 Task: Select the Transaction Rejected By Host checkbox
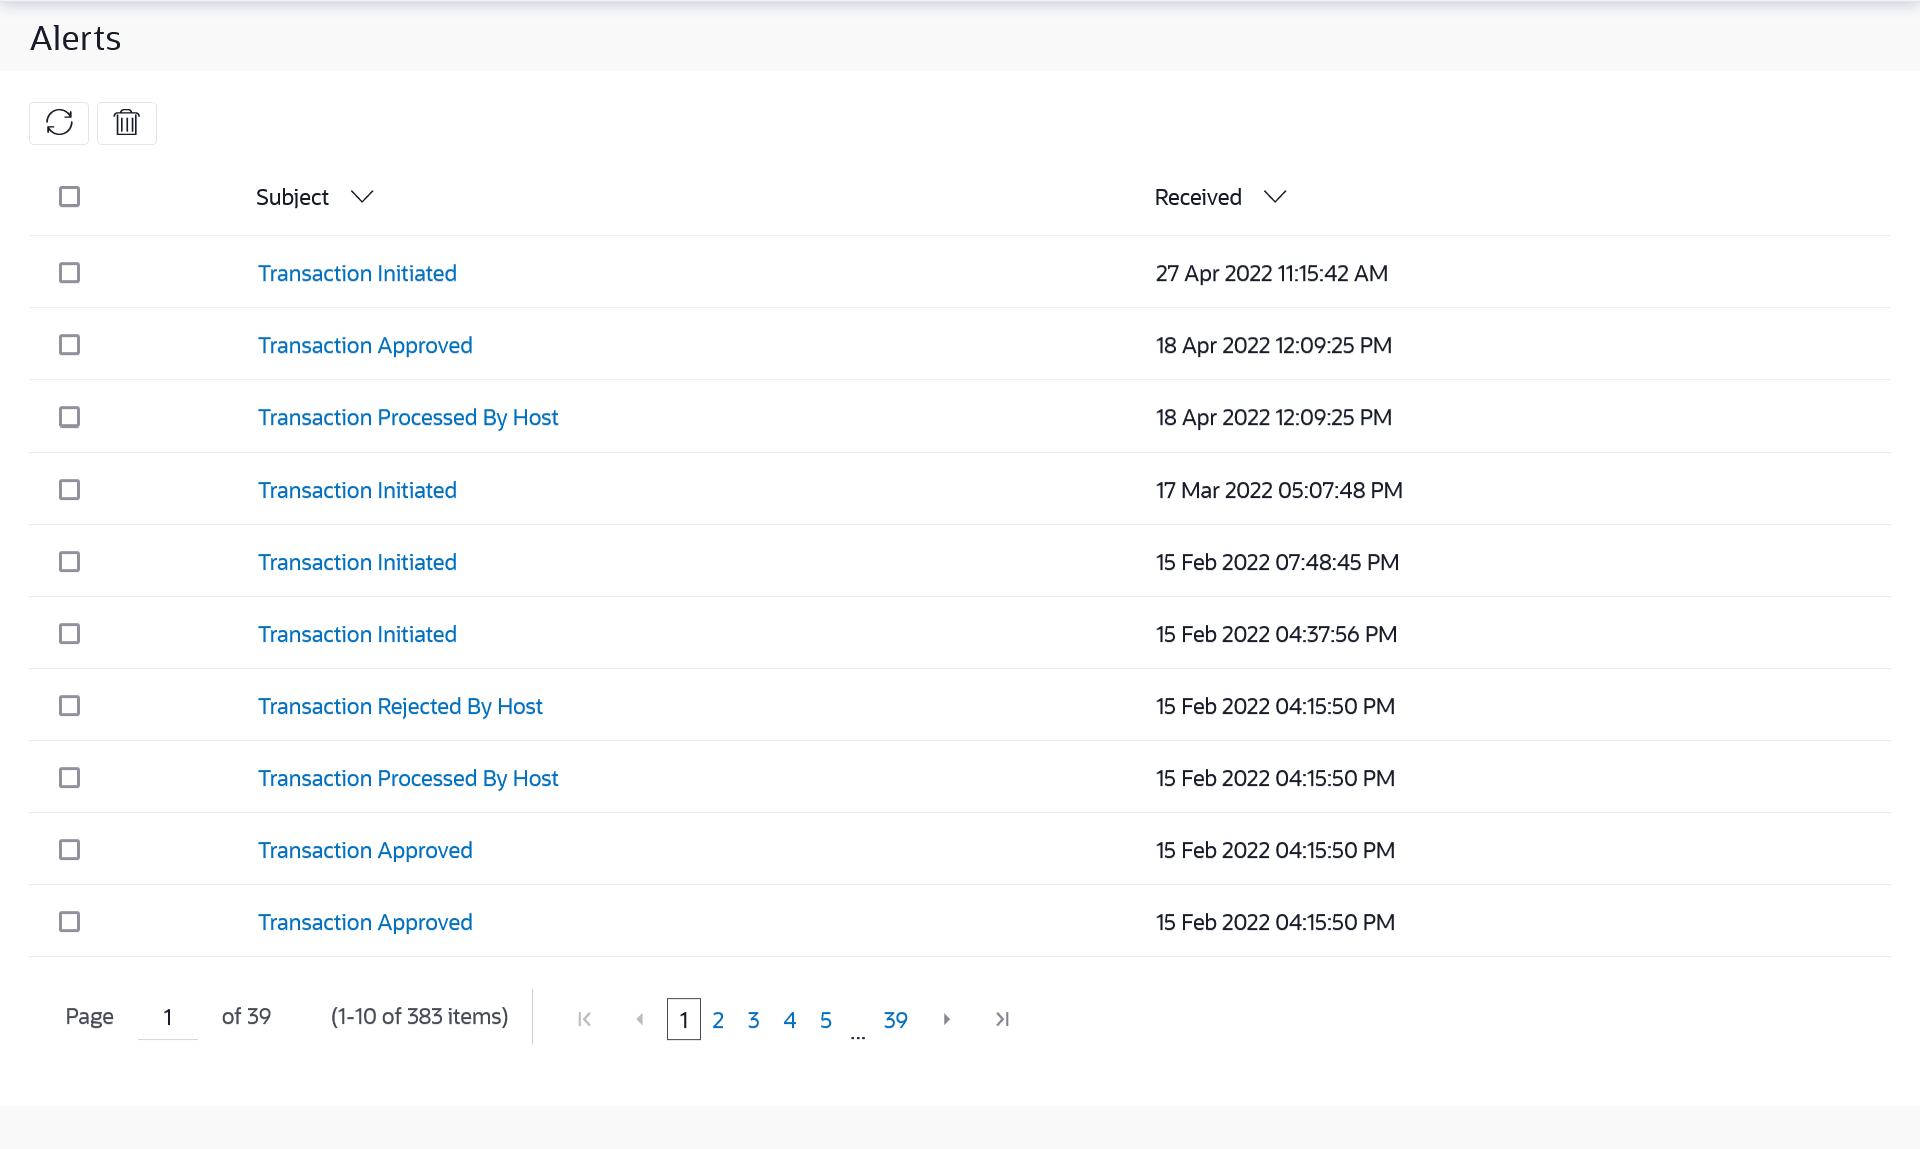click(x=69, y=706)
